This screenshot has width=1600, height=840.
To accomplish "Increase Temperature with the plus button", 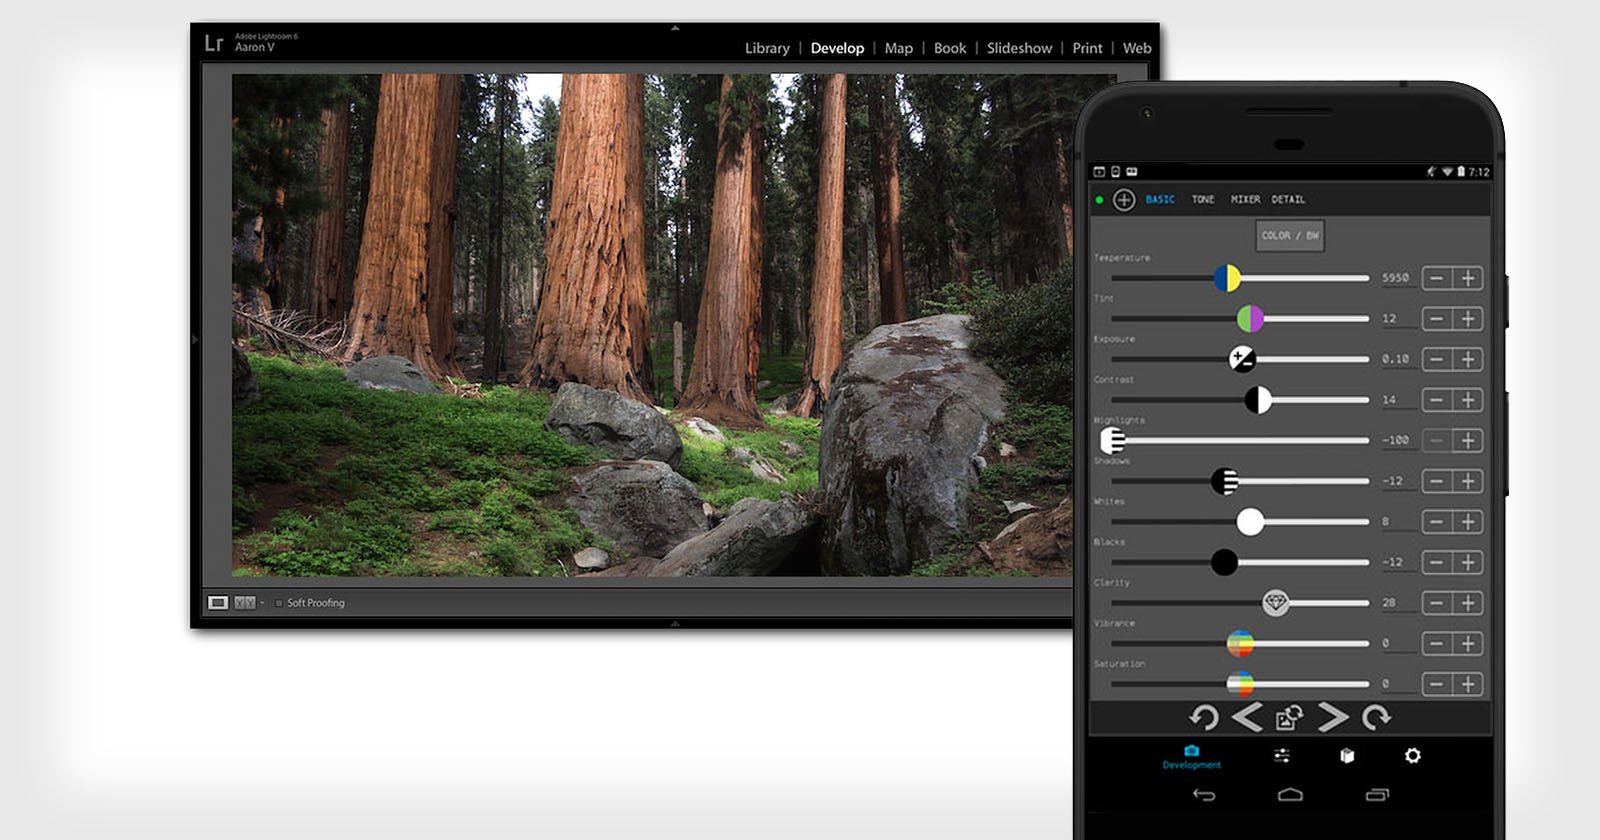I will coord(1467,278).
